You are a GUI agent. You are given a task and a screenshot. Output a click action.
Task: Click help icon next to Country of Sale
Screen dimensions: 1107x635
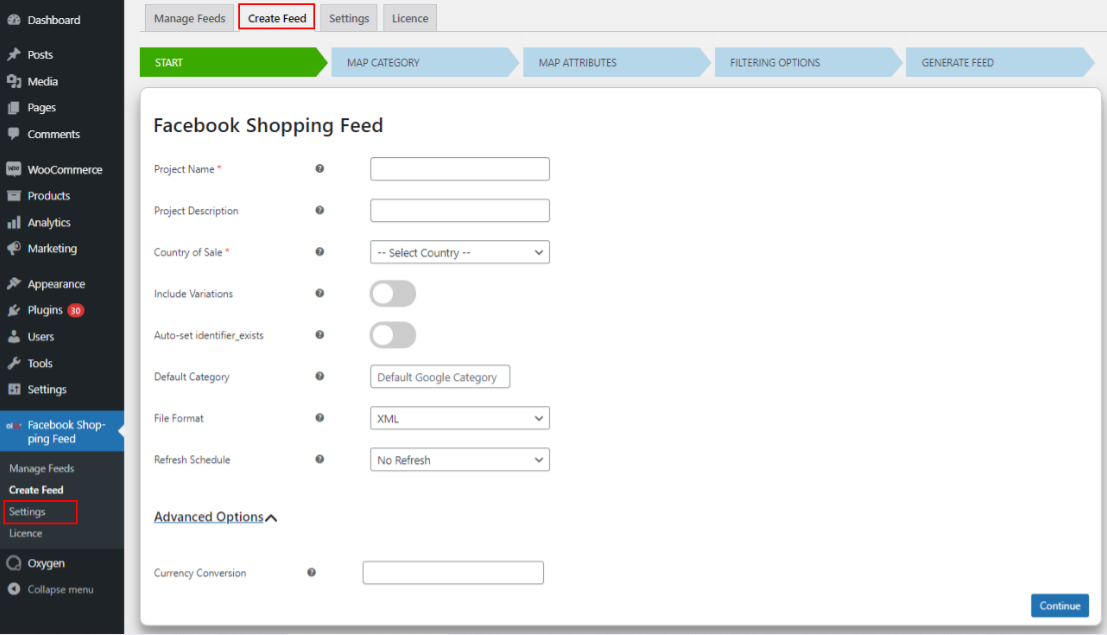click(320, 252)
